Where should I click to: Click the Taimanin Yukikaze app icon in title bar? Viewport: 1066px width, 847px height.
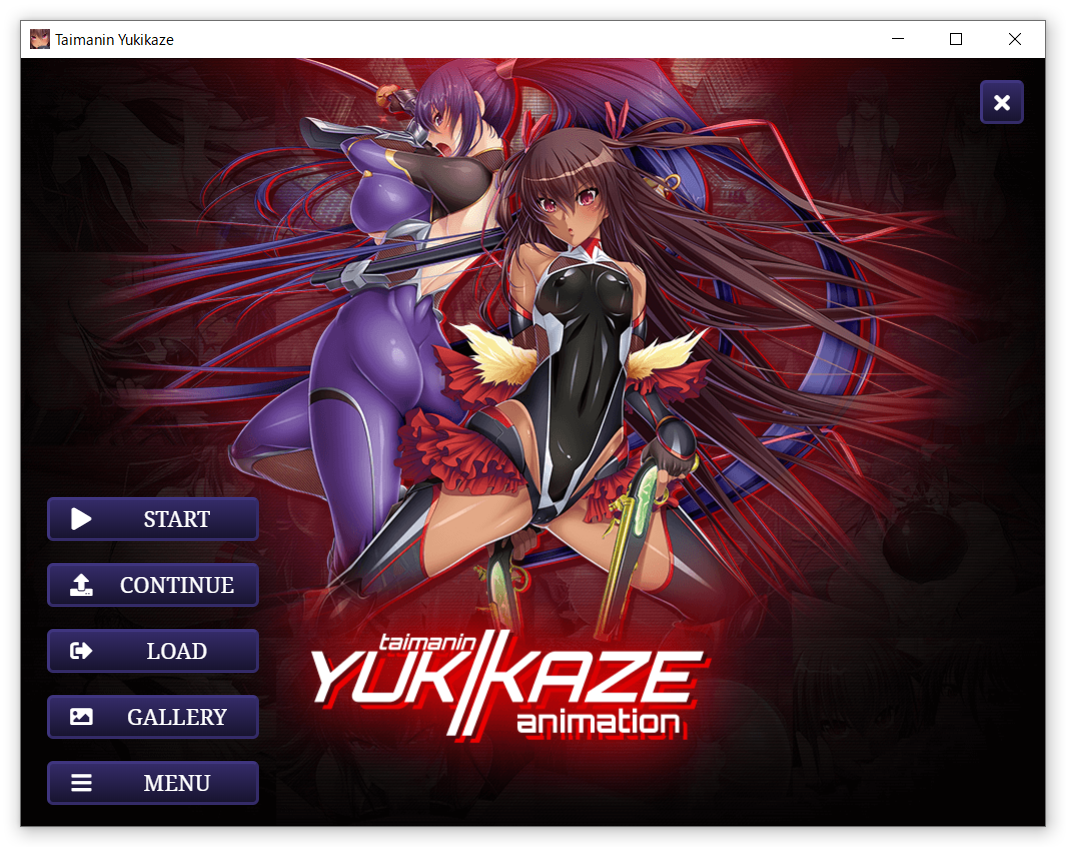[40, 39]
